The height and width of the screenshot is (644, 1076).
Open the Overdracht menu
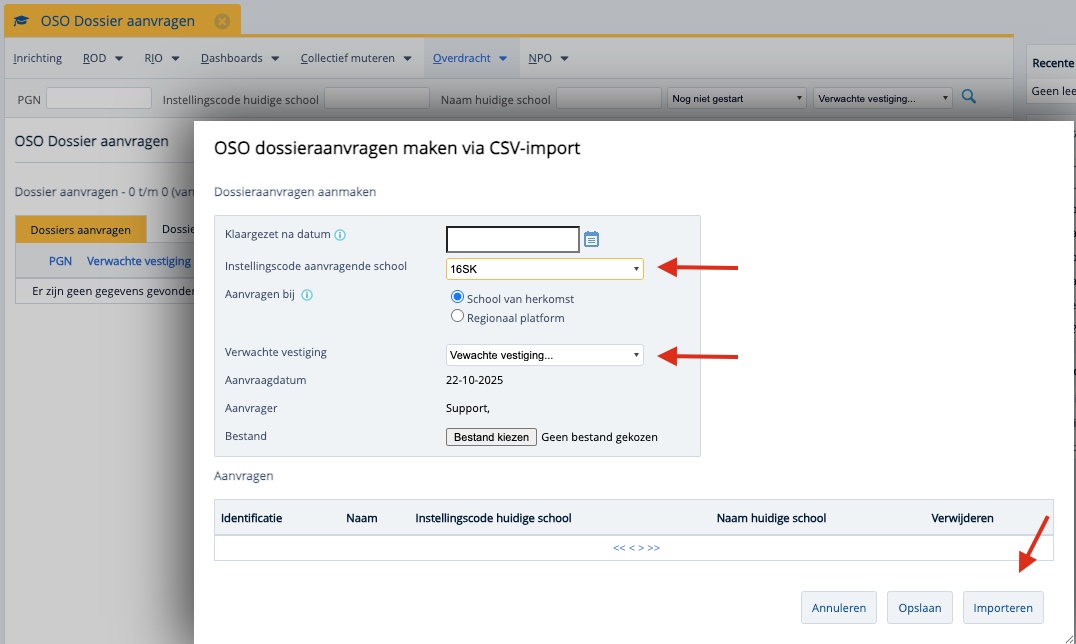(470, 58)
